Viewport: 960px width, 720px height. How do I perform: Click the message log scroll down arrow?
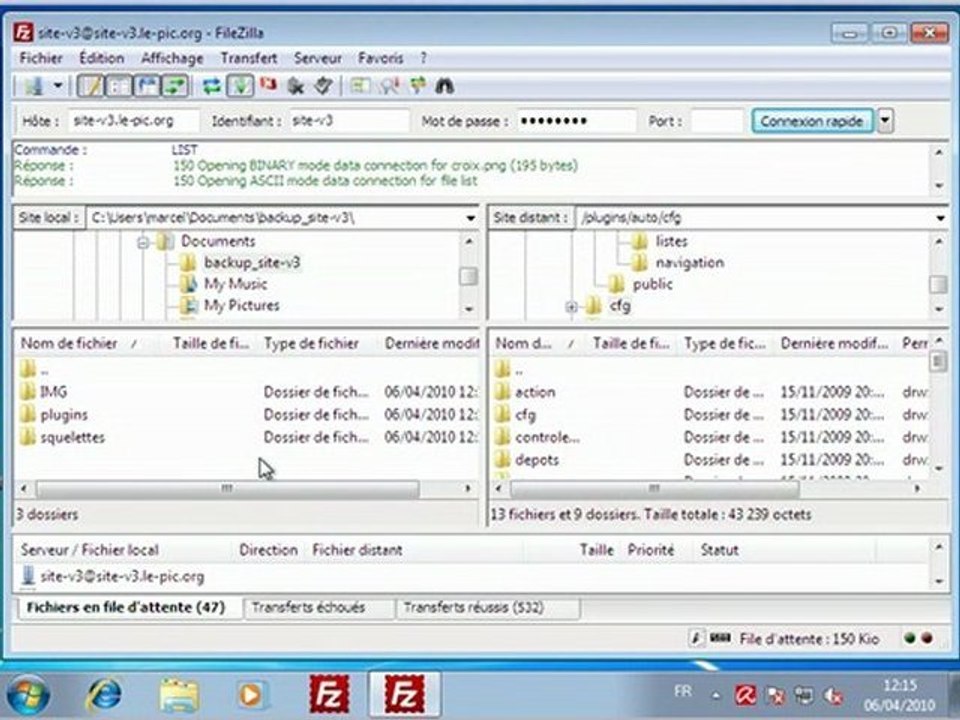[x=939, y=186]
